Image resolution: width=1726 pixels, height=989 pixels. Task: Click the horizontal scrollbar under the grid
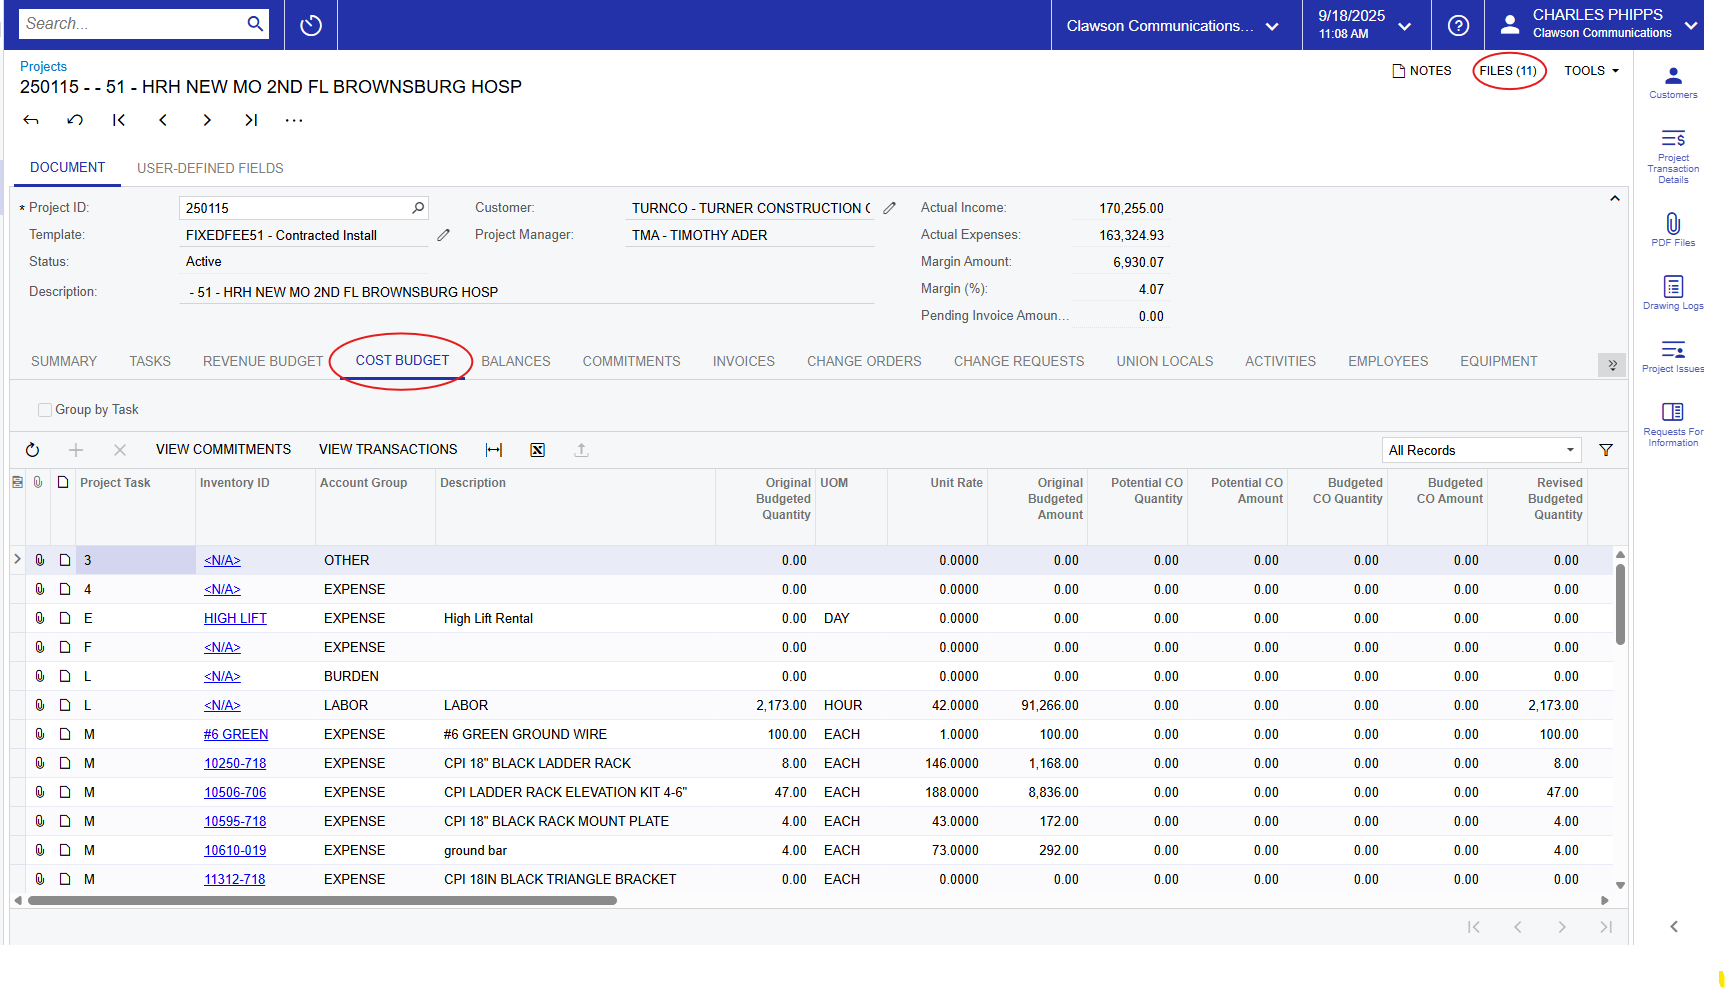tap(322, 900)
